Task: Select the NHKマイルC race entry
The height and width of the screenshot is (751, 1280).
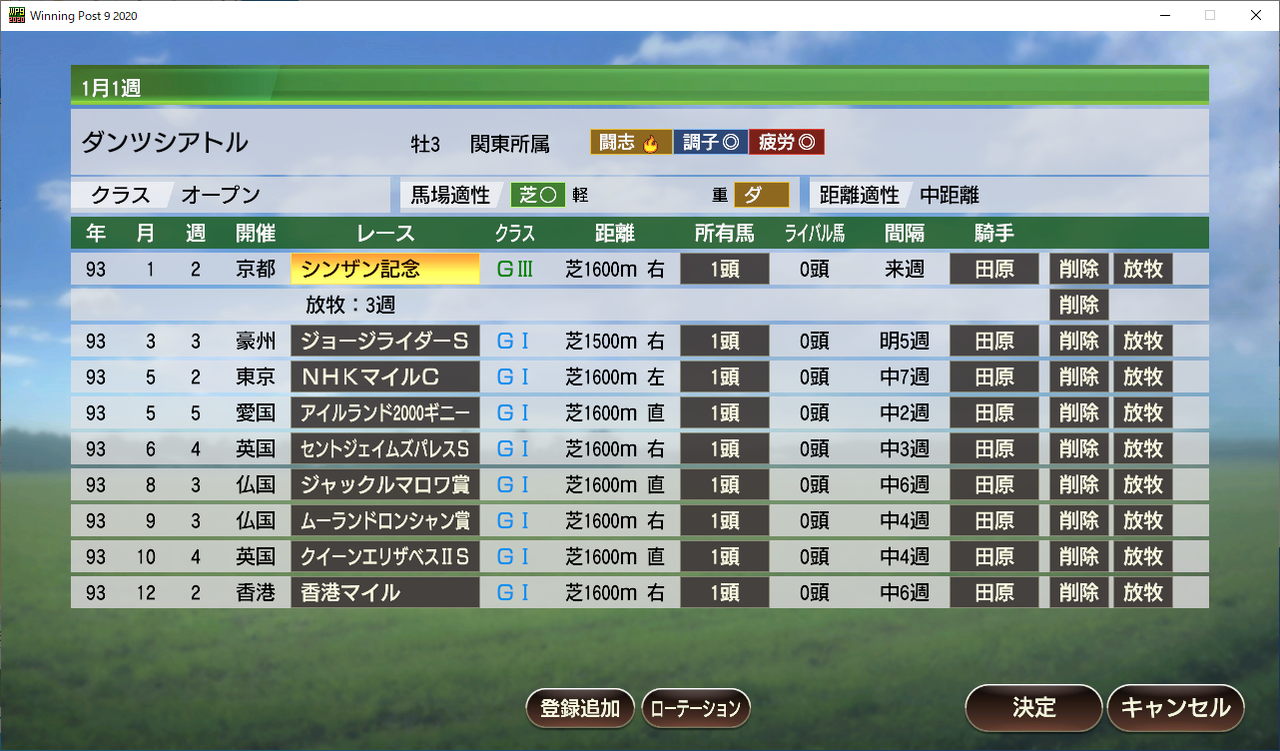Action: pos(385,377)
